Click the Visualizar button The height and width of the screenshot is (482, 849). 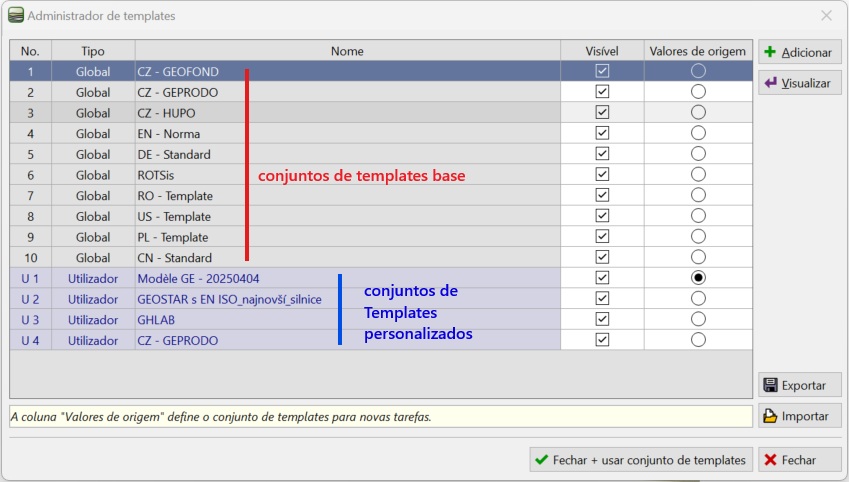799,83
